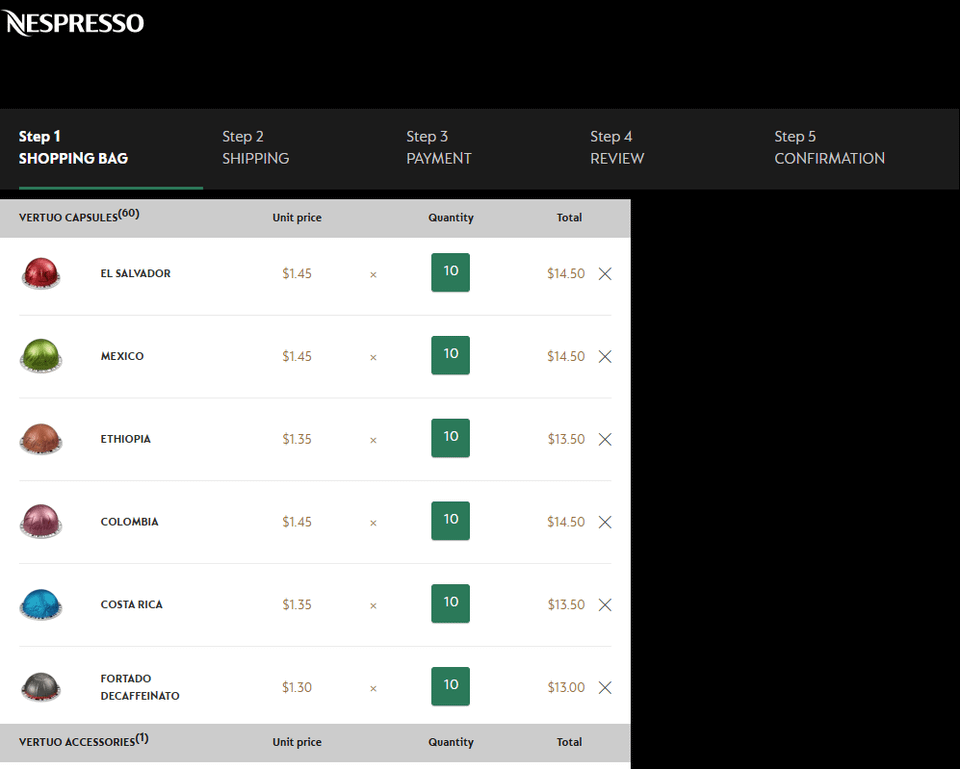Click Costa Rica $1.35 unit price
Screen dimensions: 960x769
pos(297,605)
